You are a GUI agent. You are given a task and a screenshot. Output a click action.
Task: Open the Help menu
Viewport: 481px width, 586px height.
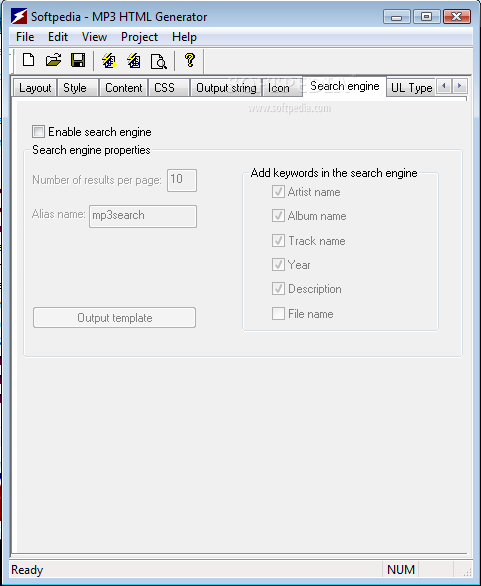pos(184,37)
